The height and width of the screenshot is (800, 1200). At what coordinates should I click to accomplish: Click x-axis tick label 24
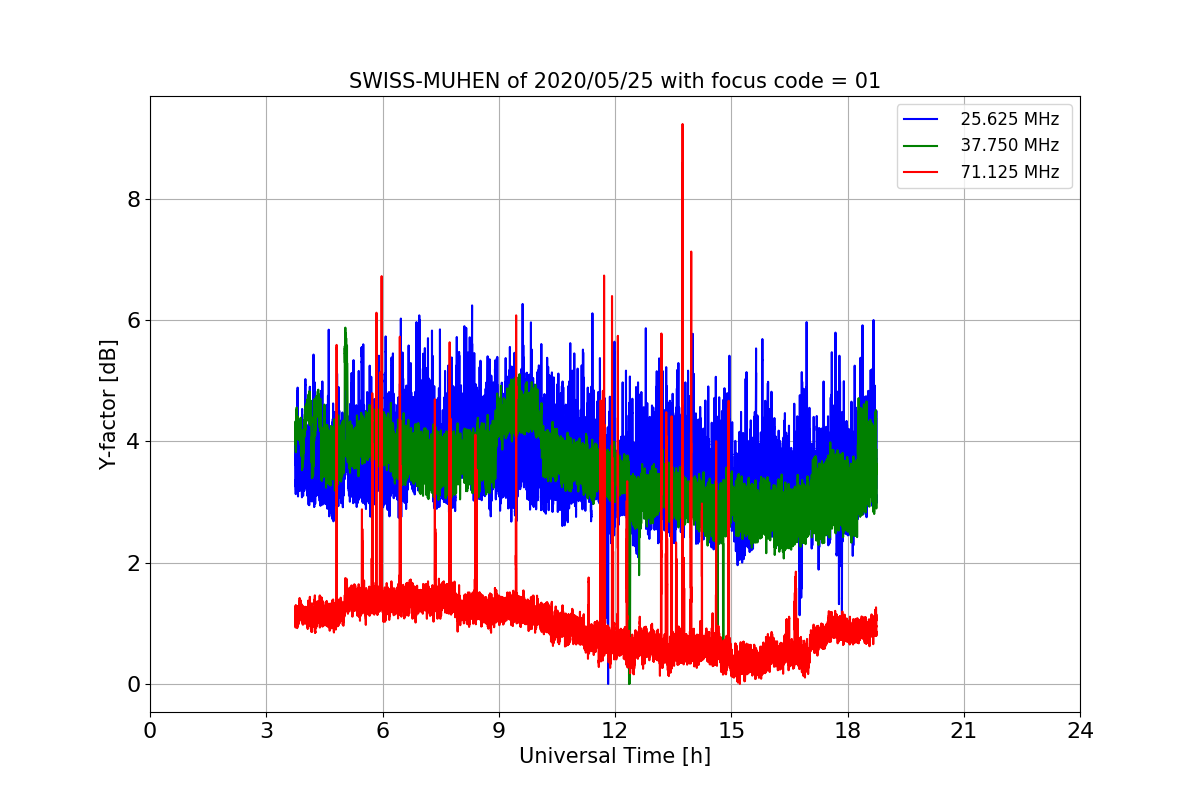(x=1080, y=731)
